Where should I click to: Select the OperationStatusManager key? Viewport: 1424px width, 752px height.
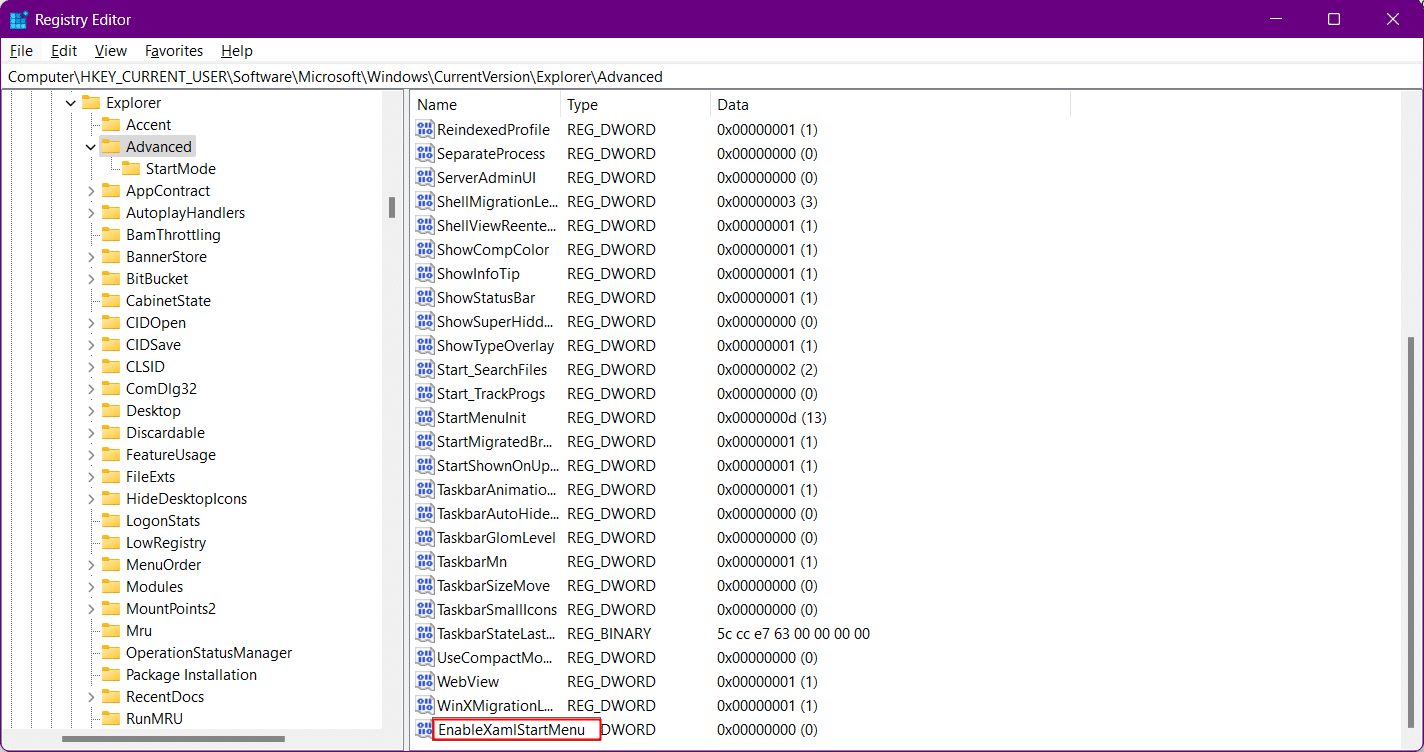209,653
